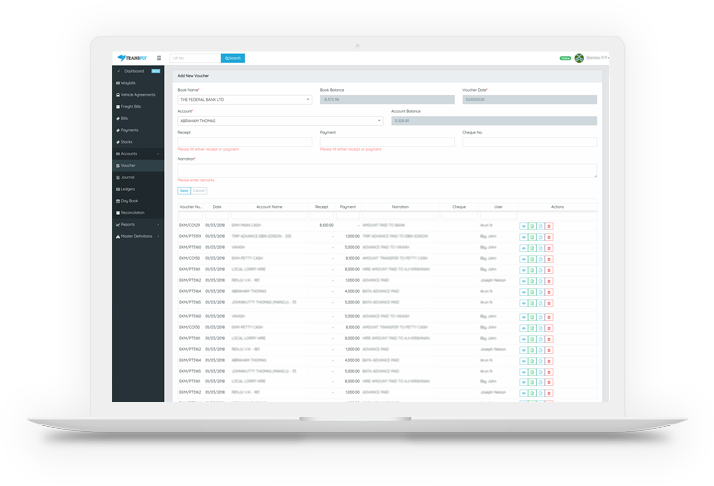Screen dimensions: 714x486
Task: Click the Search button
Action: 233,58
